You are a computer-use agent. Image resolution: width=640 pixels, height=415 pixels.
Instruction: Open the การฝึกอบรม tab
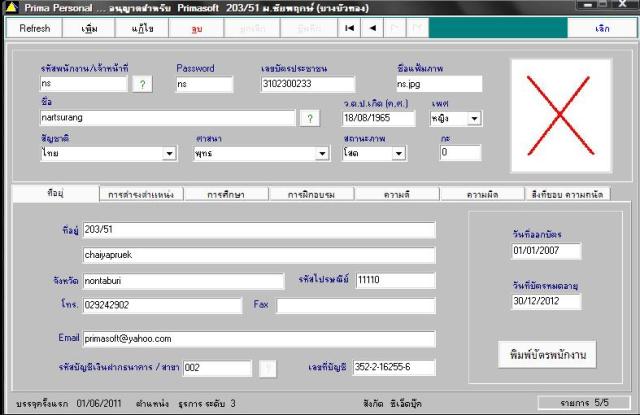click(311, 194)
